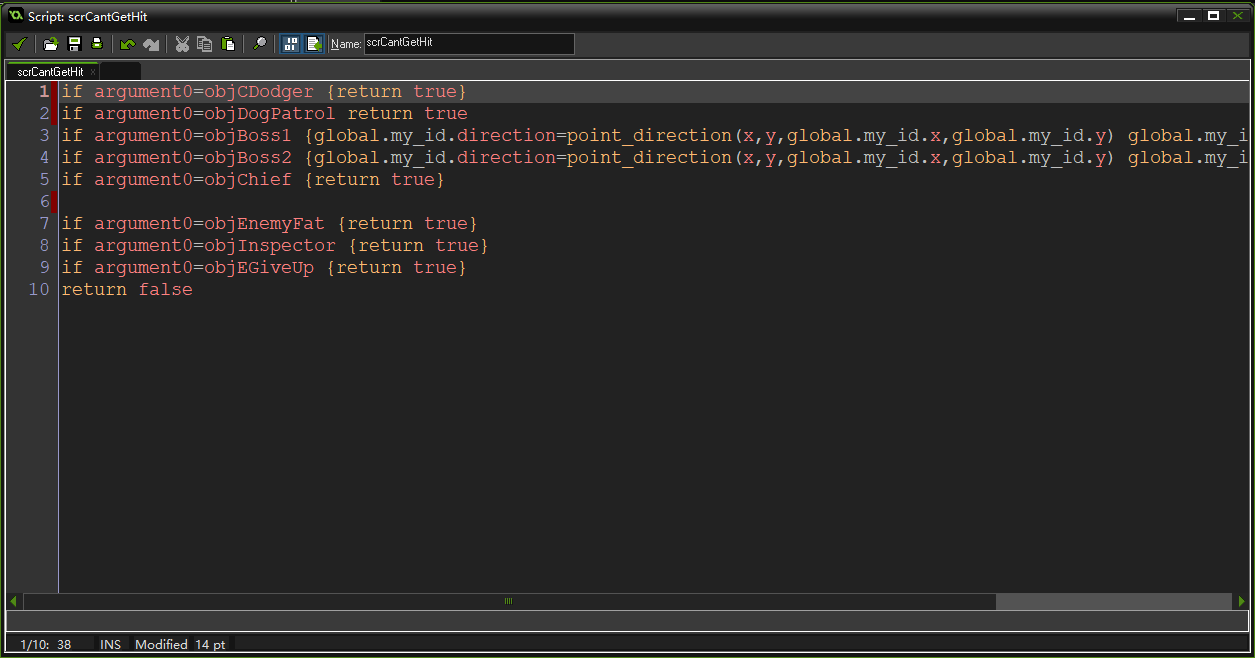Screen dimensions: 1255x658
Task: Click the horizontal scrollbar thumb
Action: [509, 601]
